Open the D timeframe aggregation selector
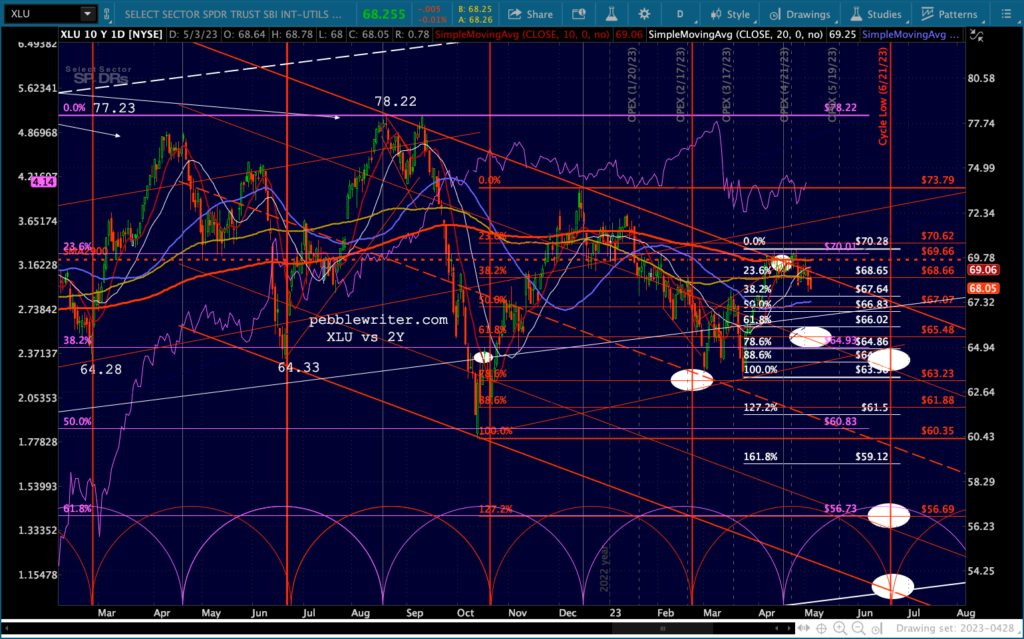This screenshot has width=1024, height=639. point(681,14)
